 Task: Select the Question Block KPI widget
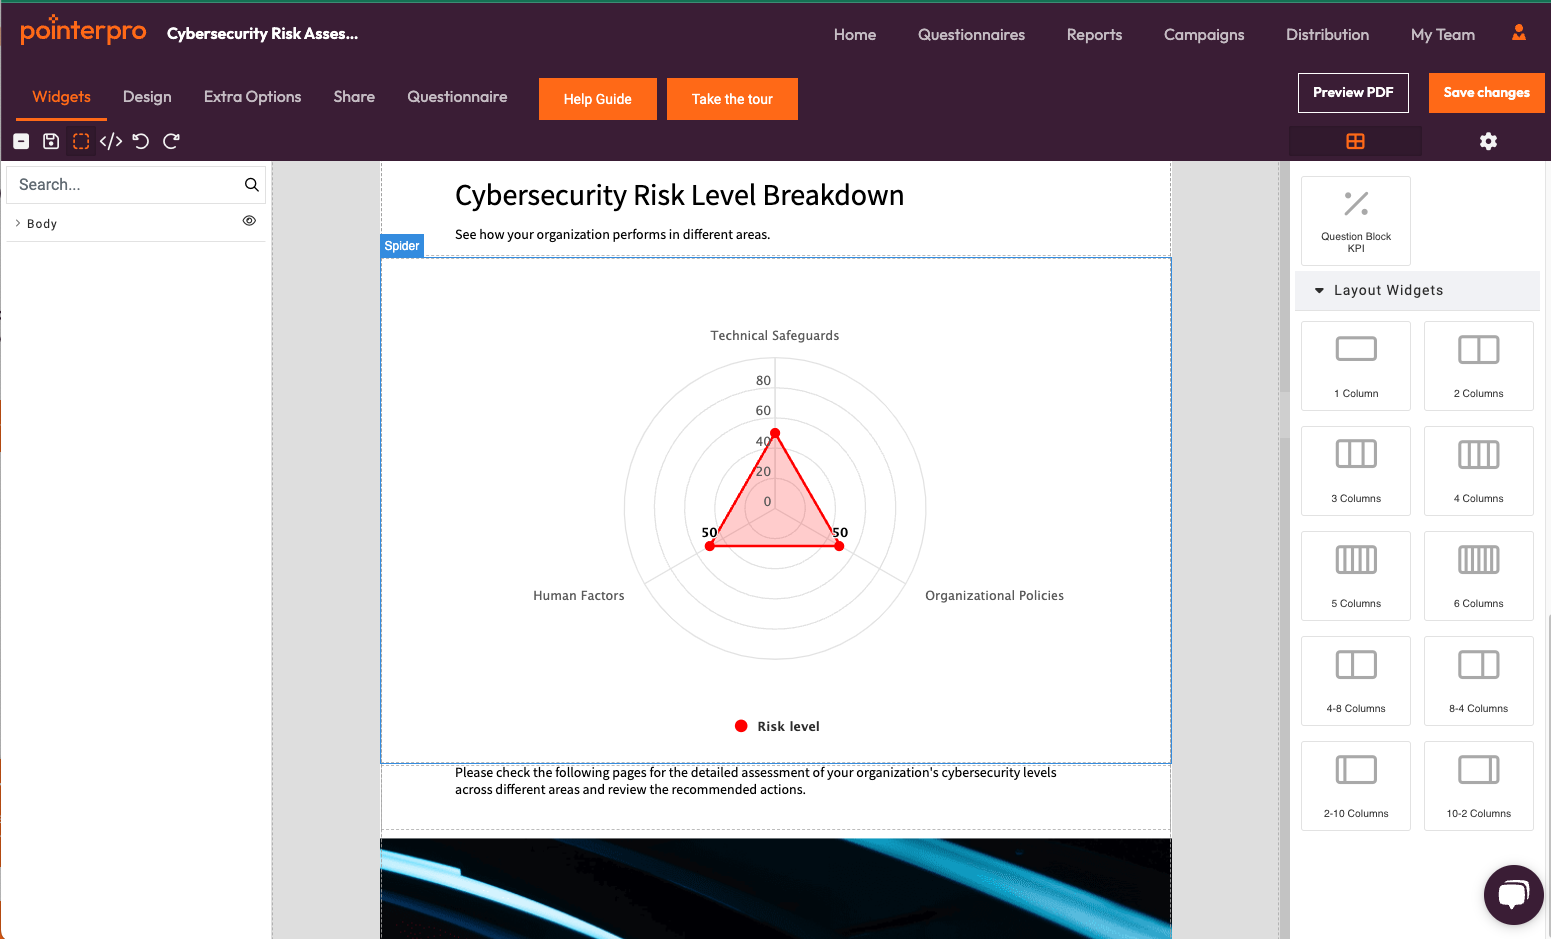tap(1356, 221)
